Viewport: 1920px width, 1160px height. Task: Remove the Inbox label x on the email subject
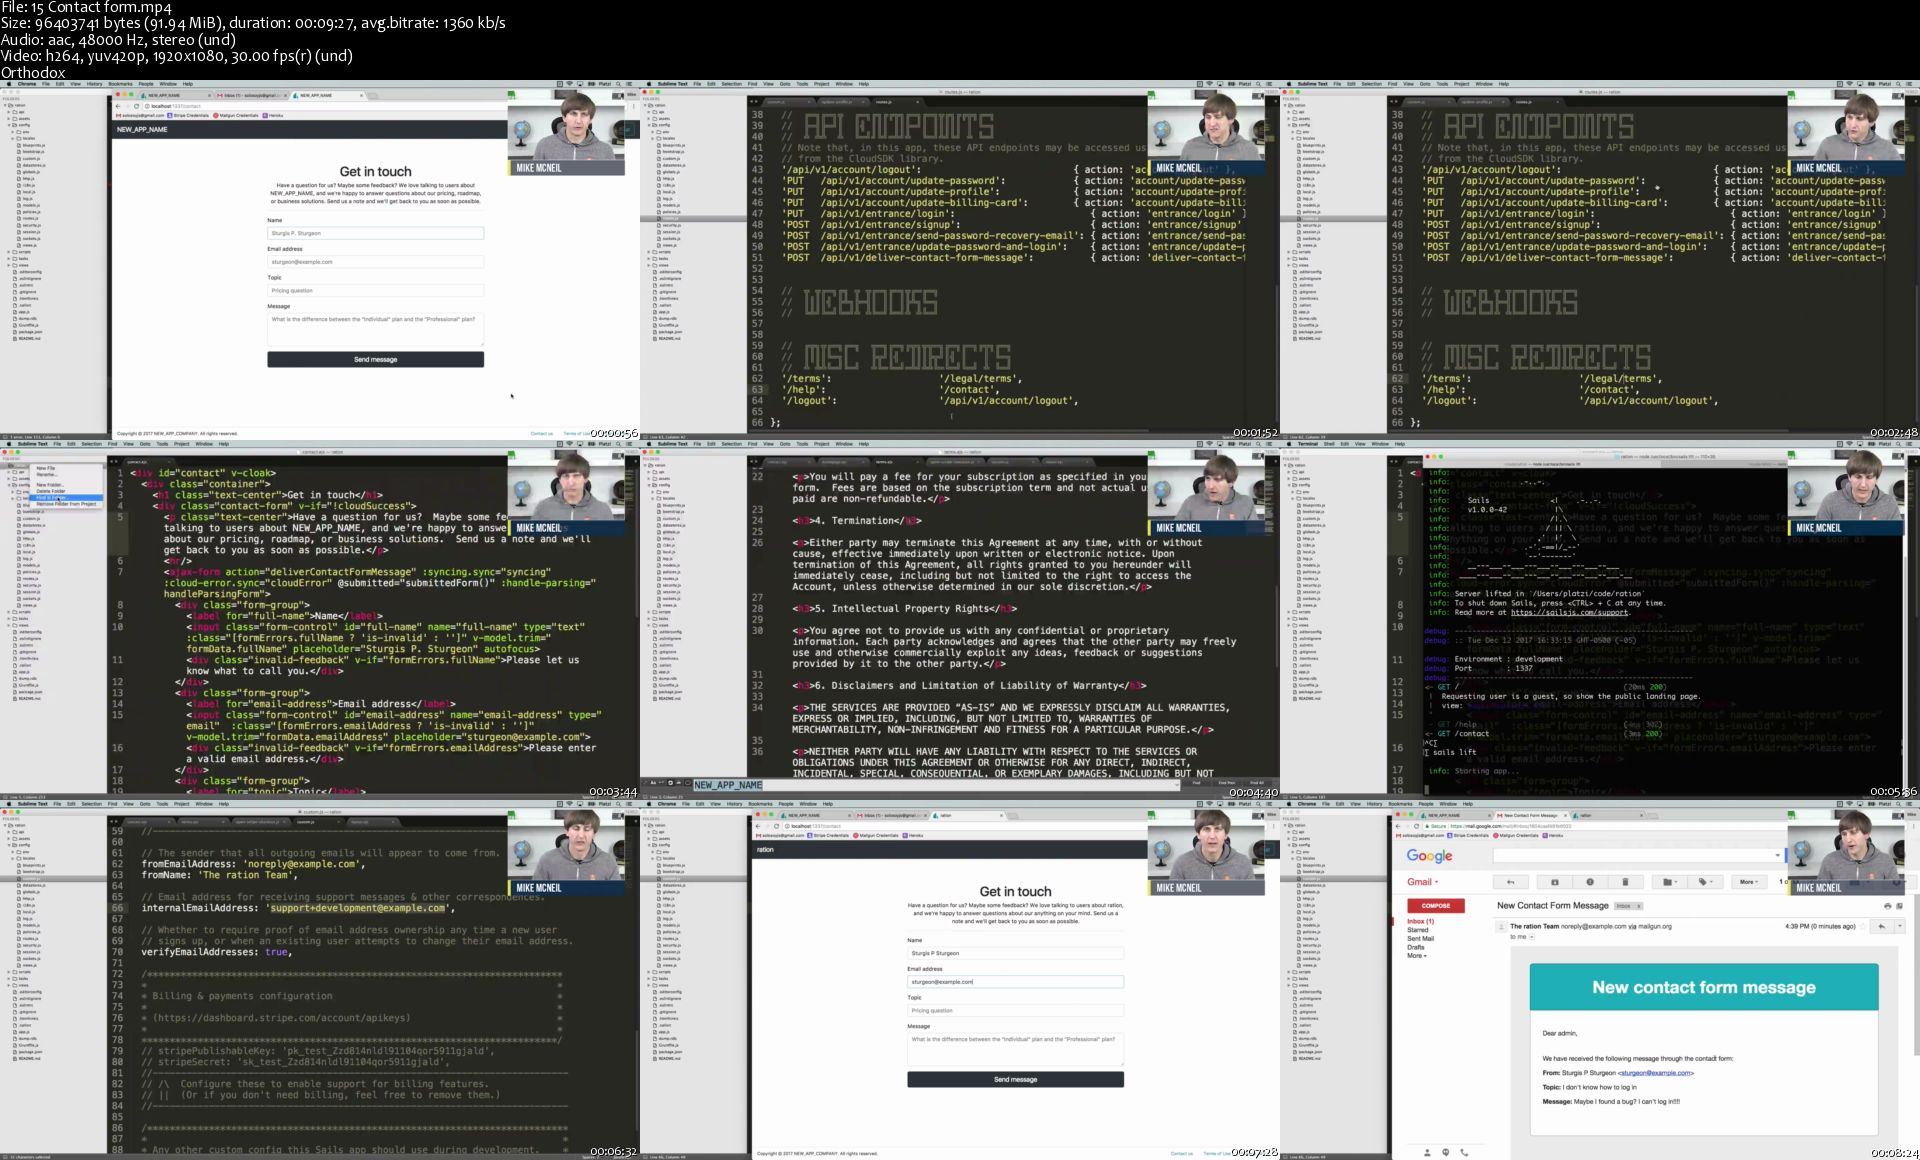(1639, 906)
